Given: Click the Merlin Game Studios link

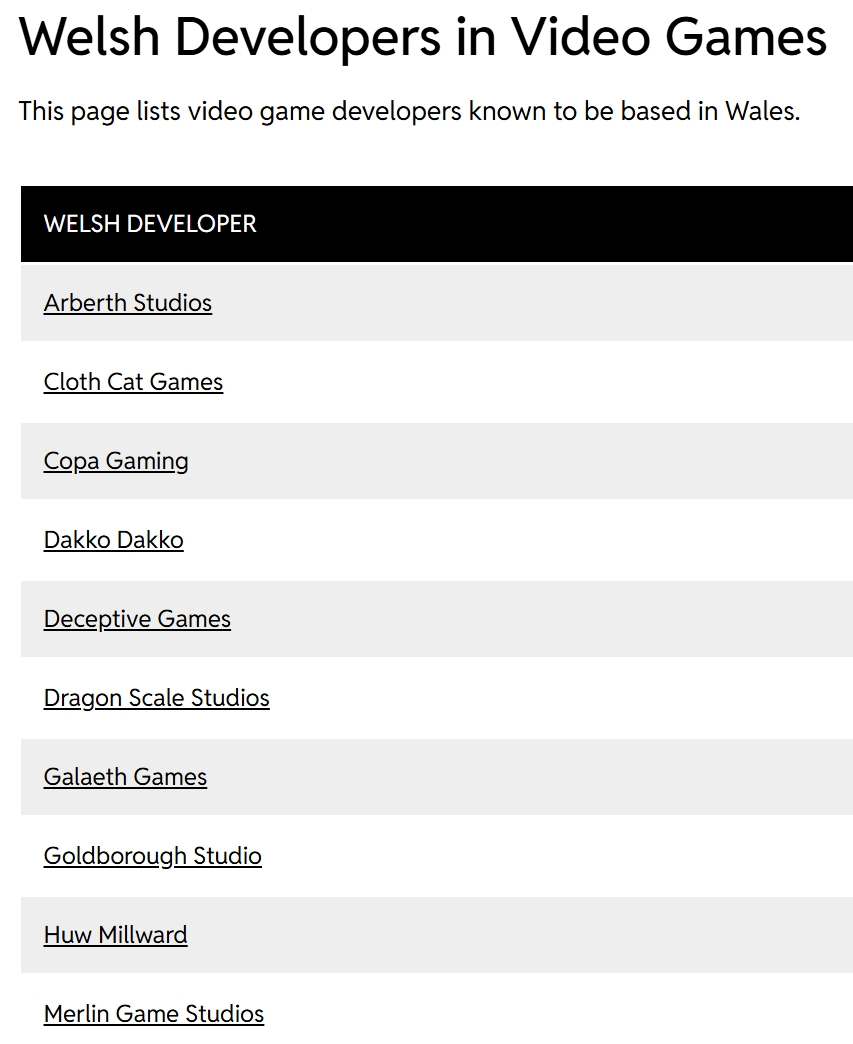Looking at the screenshot, I should click(x=153, y=1014).
